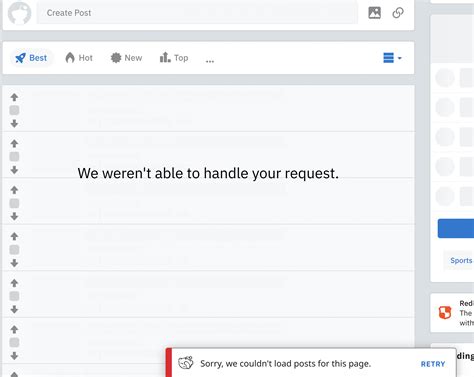Upvote the first placeholder post
Viewport: 474px width, 377px height.
point(14,97)
